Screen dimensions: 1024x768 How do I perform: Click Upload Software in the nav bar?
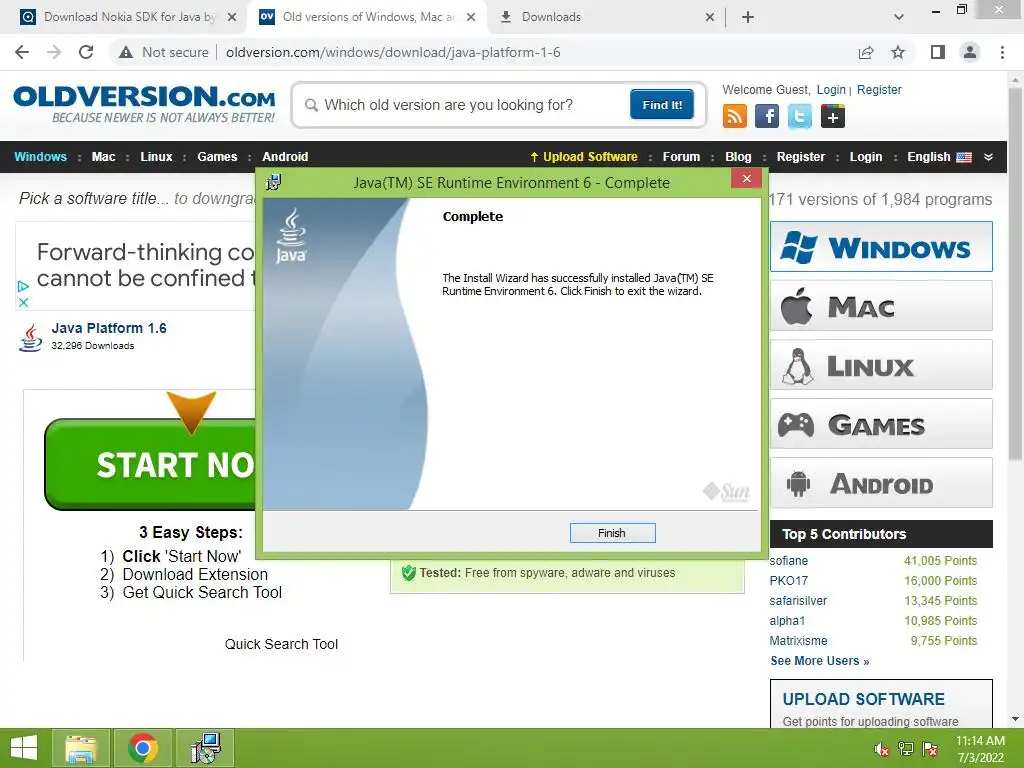584,157
